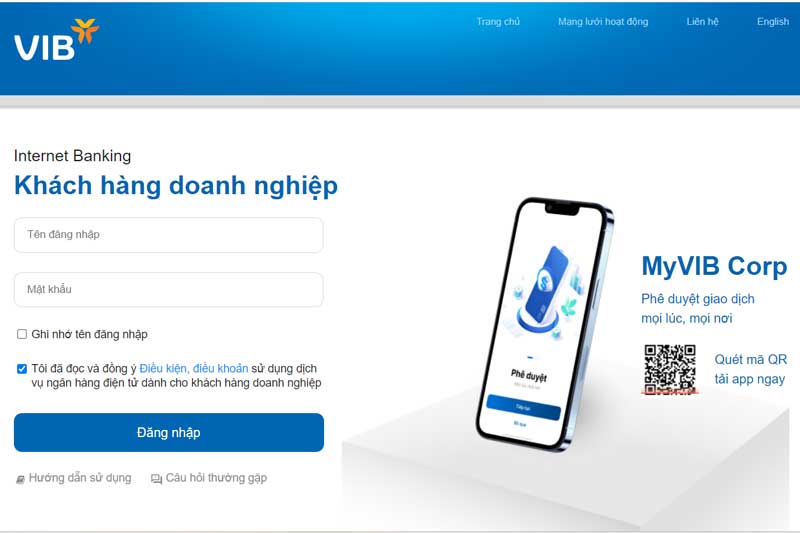Screen dimensions: 800x533
Task: Click the FAQ chat bubble icon
Action: tap(156, 478)
